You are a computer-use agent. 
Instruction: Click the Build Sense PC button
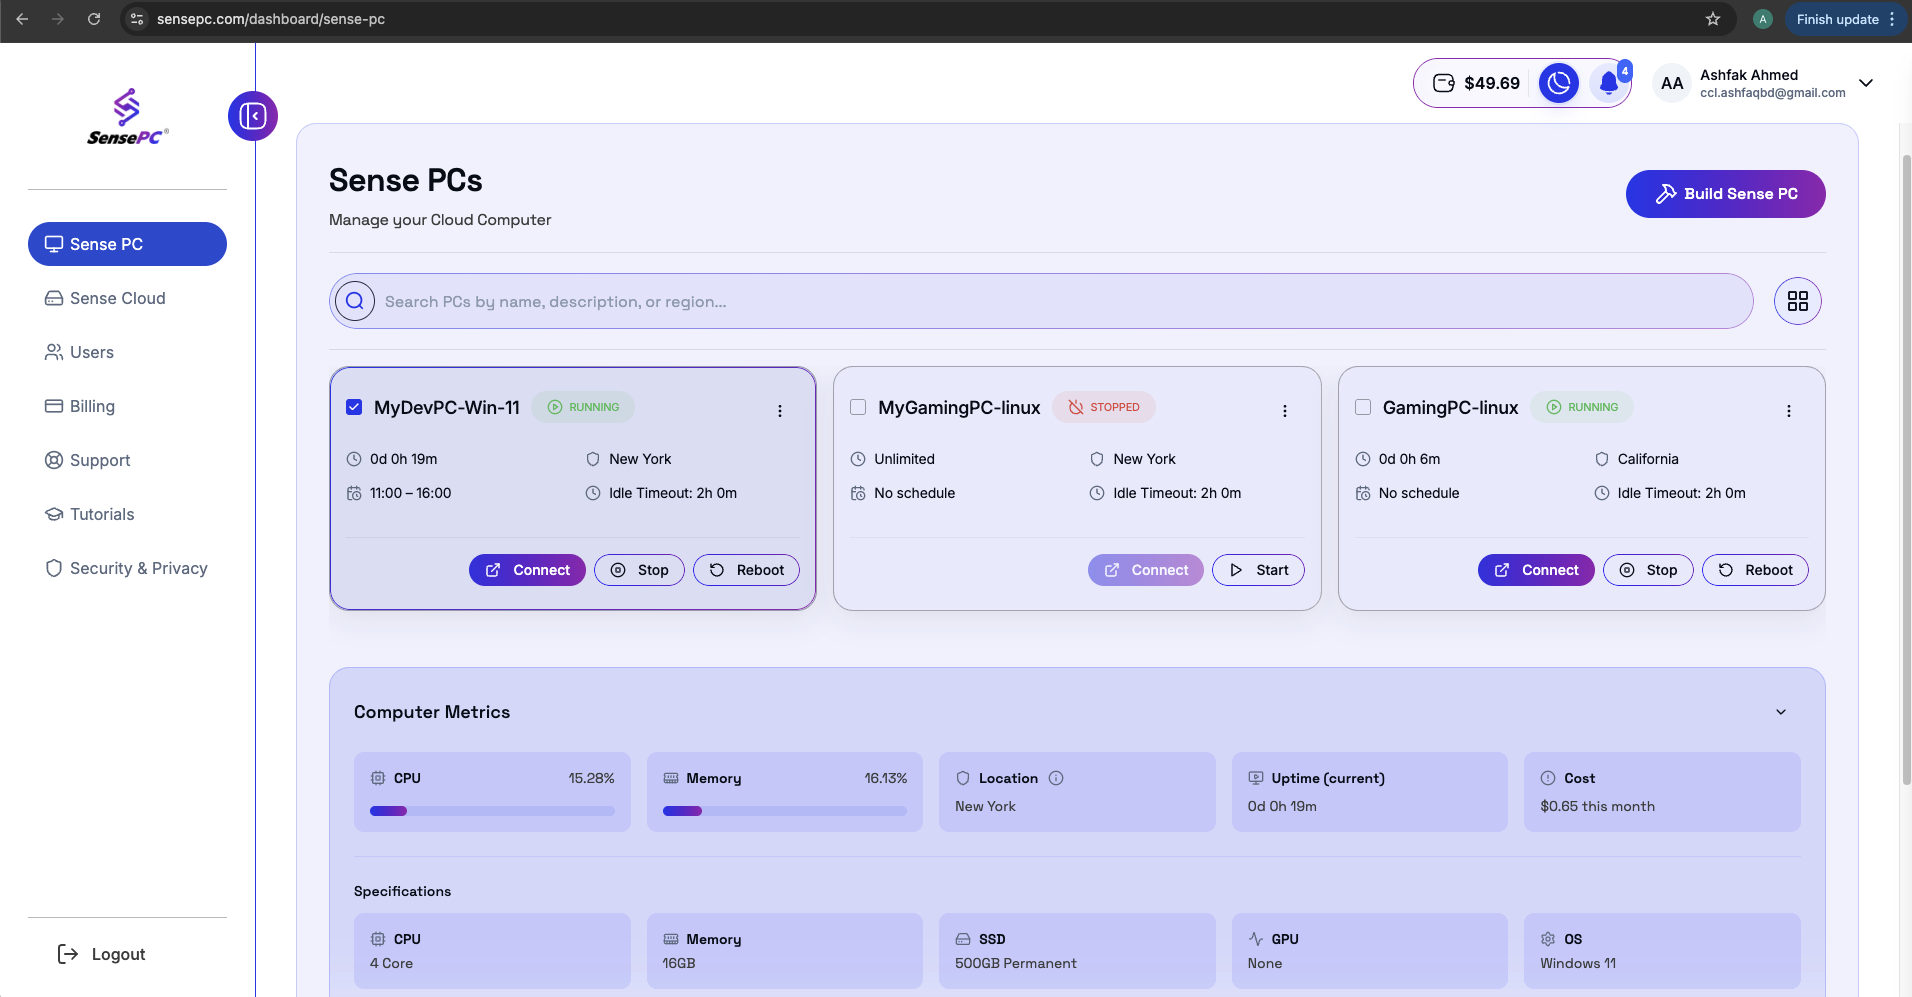pyautogui.click(x=1725, y=194)
